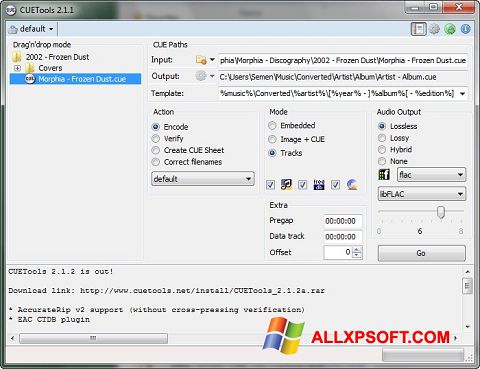
Task: Click the Input path field
Action: tap(343, 60)
